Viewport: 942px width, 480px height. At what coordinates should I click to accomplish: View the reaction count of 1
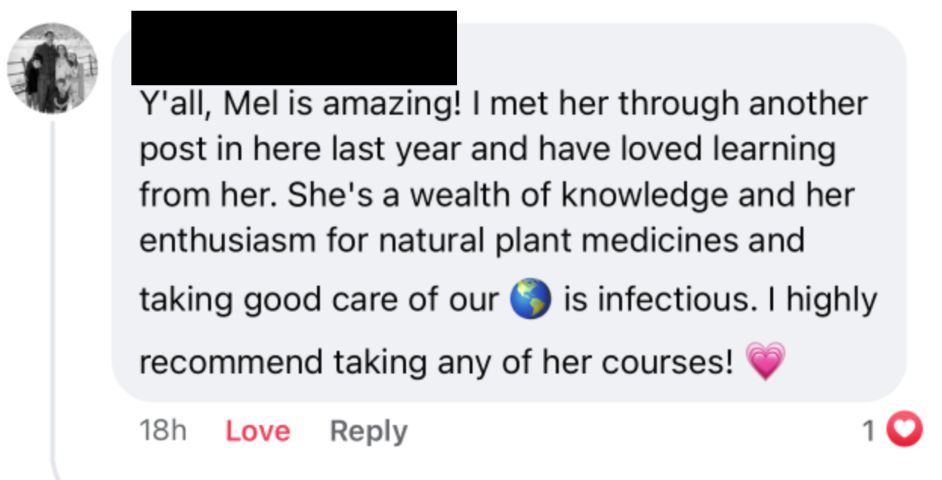click(x=869, y=431)
